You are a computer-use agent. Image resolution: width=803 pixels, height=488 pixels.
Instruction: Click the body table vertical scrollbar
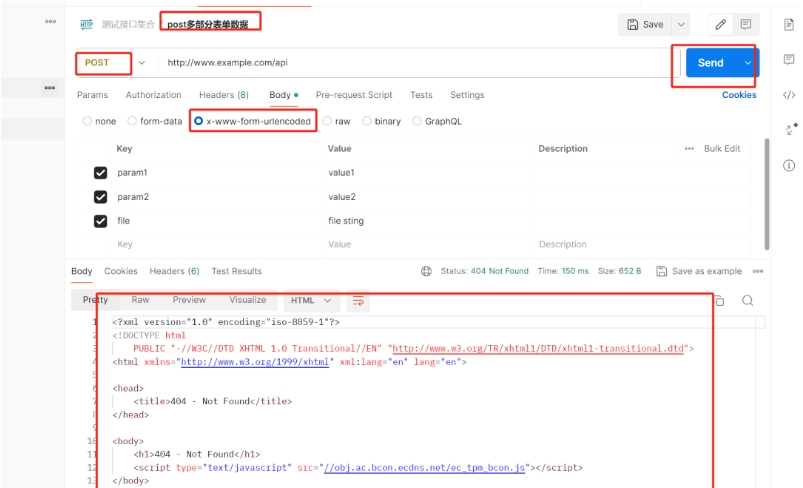[767, 194]
